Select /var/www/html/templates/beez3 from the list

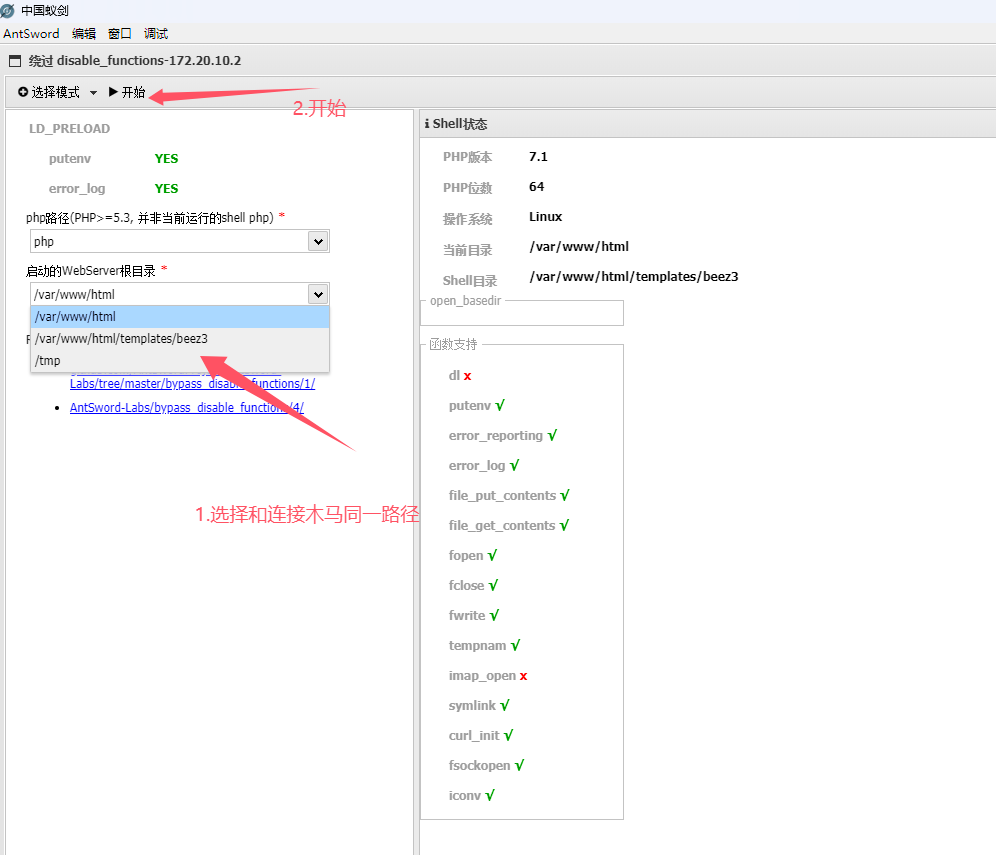pos(121,339)
